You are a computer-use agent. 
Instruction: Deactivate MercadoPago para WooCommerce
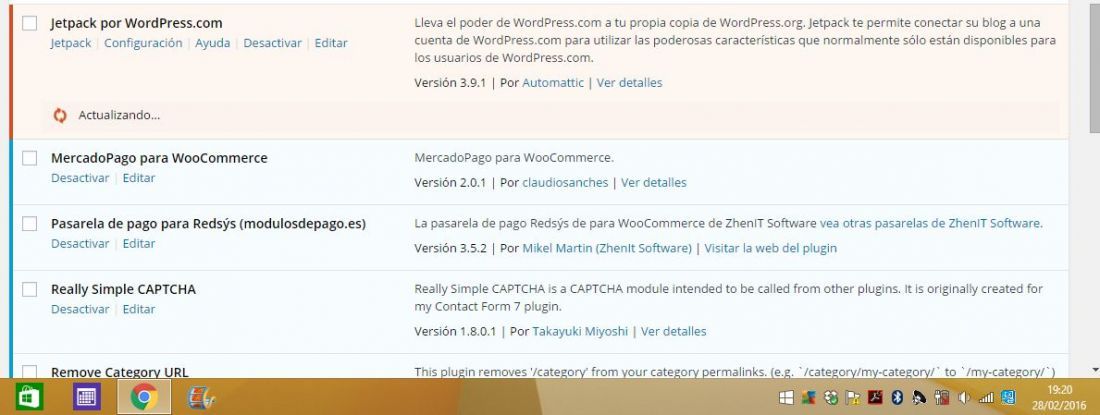(80, 178)
